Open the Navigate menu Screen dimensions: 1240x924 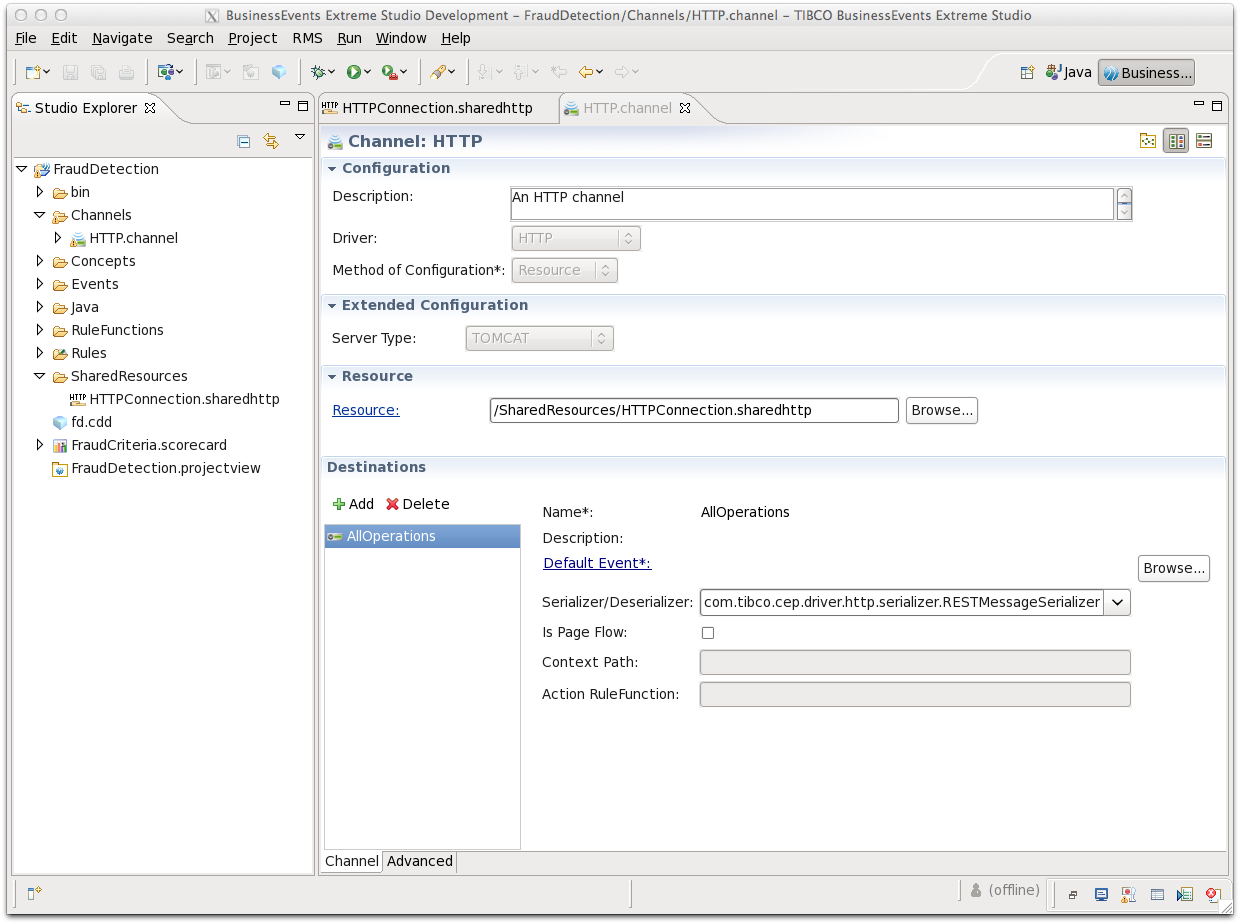122,38
